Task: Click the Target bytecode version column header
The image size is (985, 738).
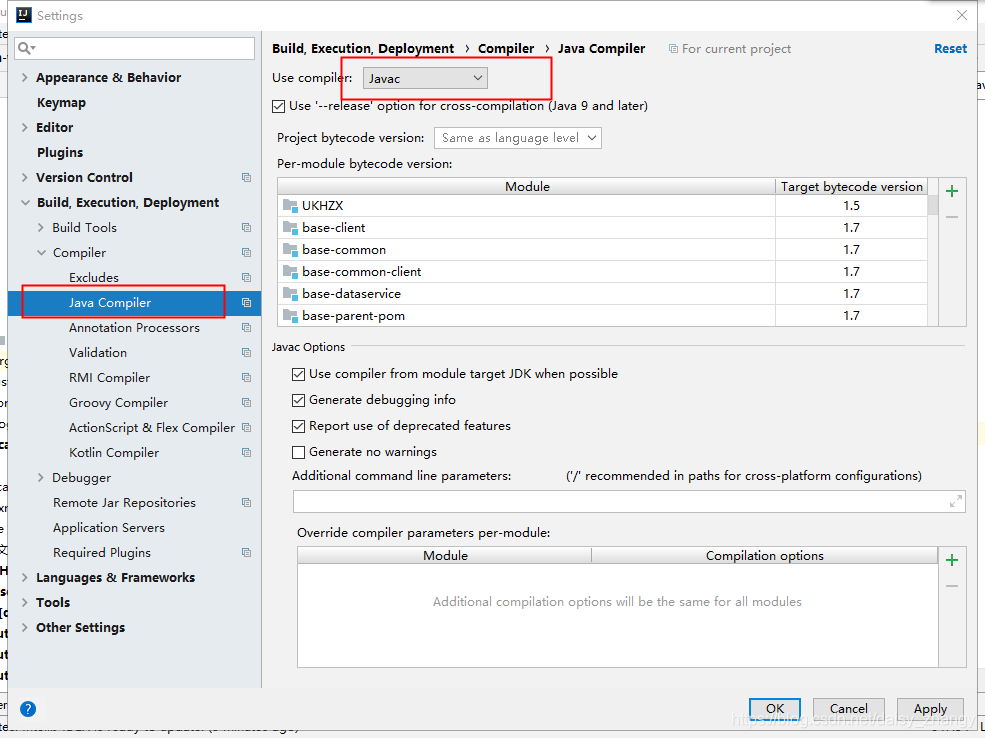Action: click(x=851, y=187)
